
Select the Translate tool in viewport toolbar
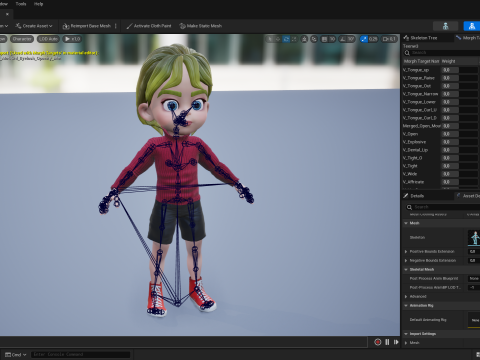point(278,39)
